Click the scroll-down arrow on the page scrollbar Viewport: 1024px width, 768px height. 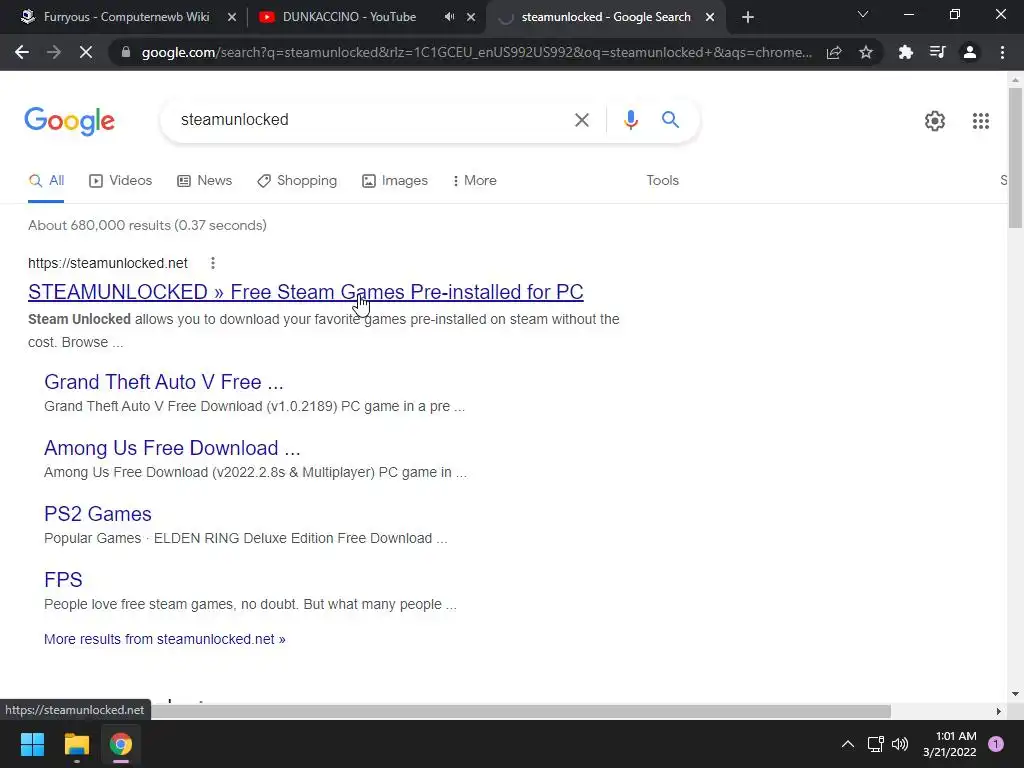tap(1015, 694)
